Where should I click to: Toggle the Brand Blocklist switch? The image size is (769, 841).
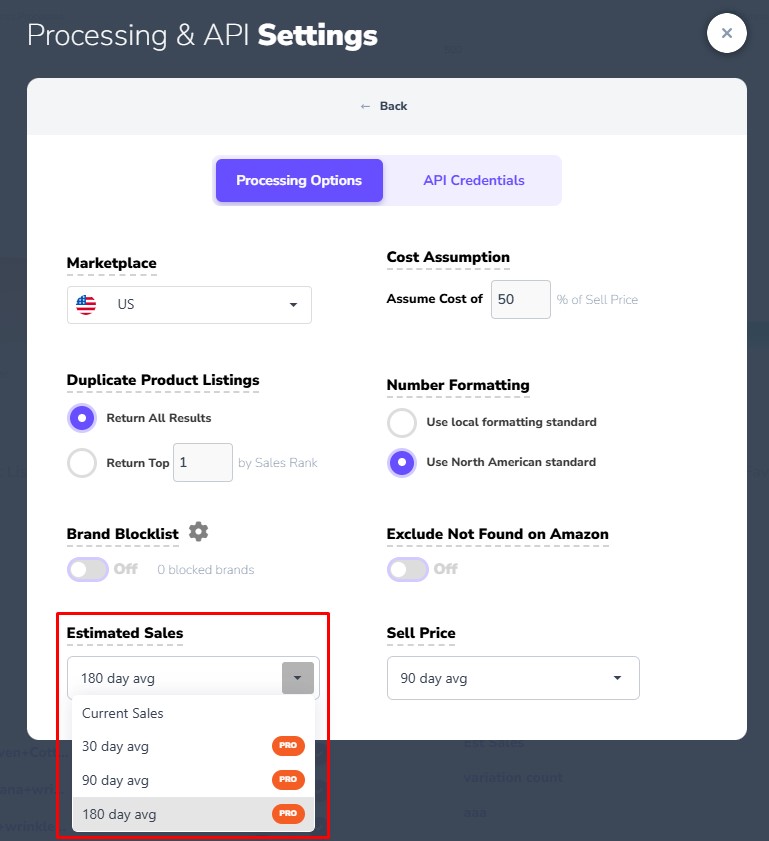[87, 569]
